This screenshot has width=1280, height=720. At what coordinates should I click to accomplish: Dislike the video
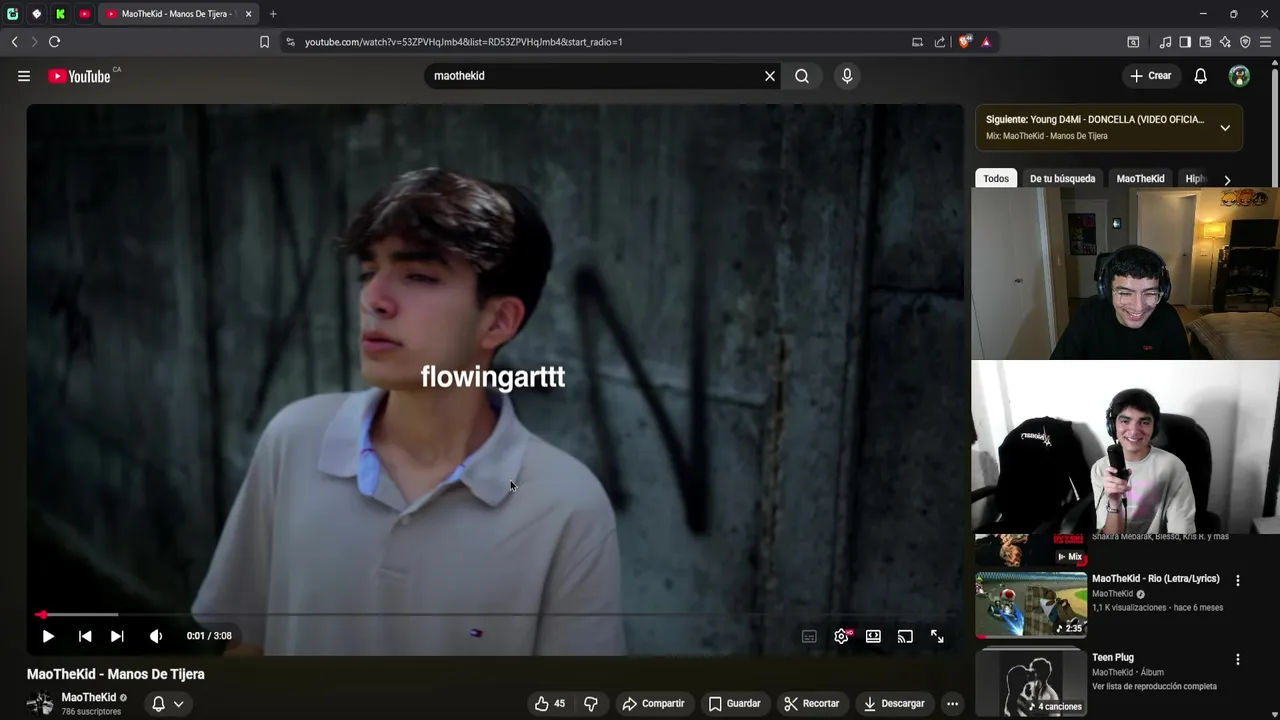(591, 704)
